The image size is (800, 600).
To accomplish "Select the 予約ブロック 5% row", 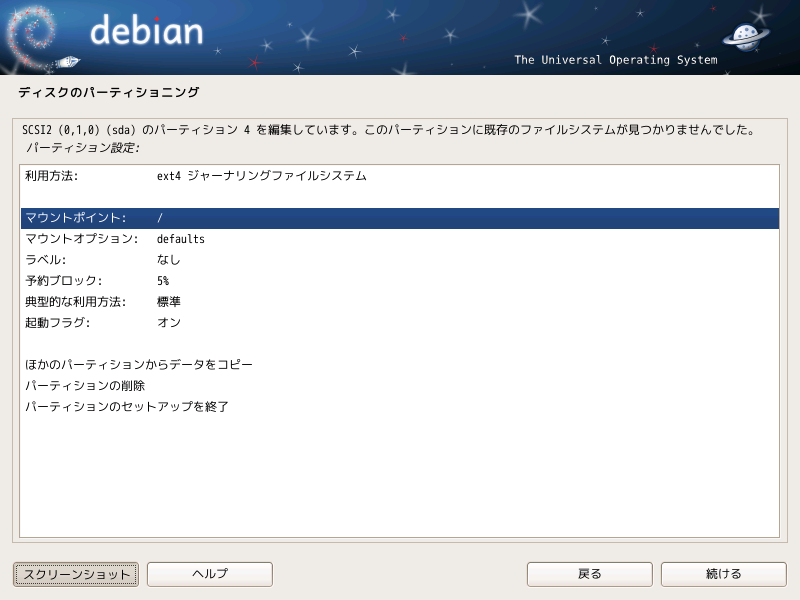I will (399, 281).
